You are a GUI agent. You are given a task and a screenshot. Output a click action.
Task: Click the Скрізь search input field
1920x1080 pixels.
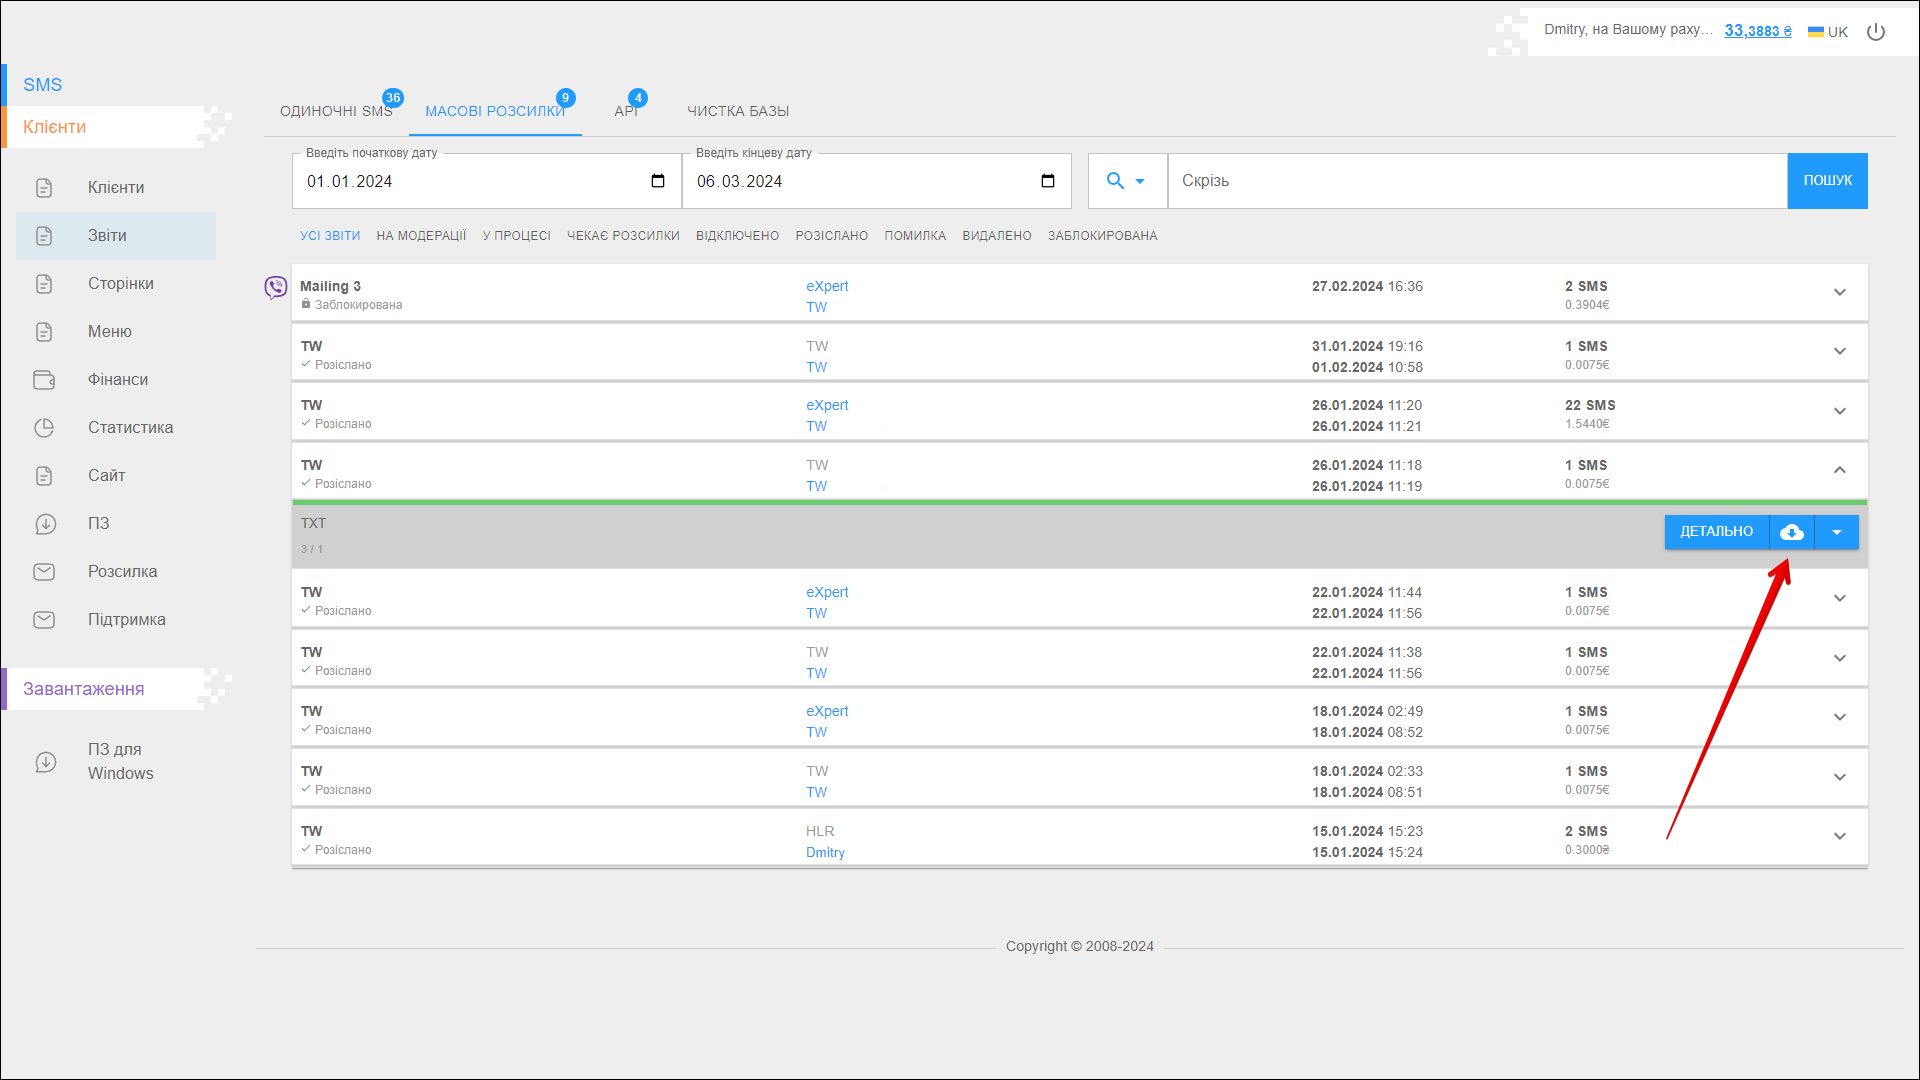(1476, 181)
